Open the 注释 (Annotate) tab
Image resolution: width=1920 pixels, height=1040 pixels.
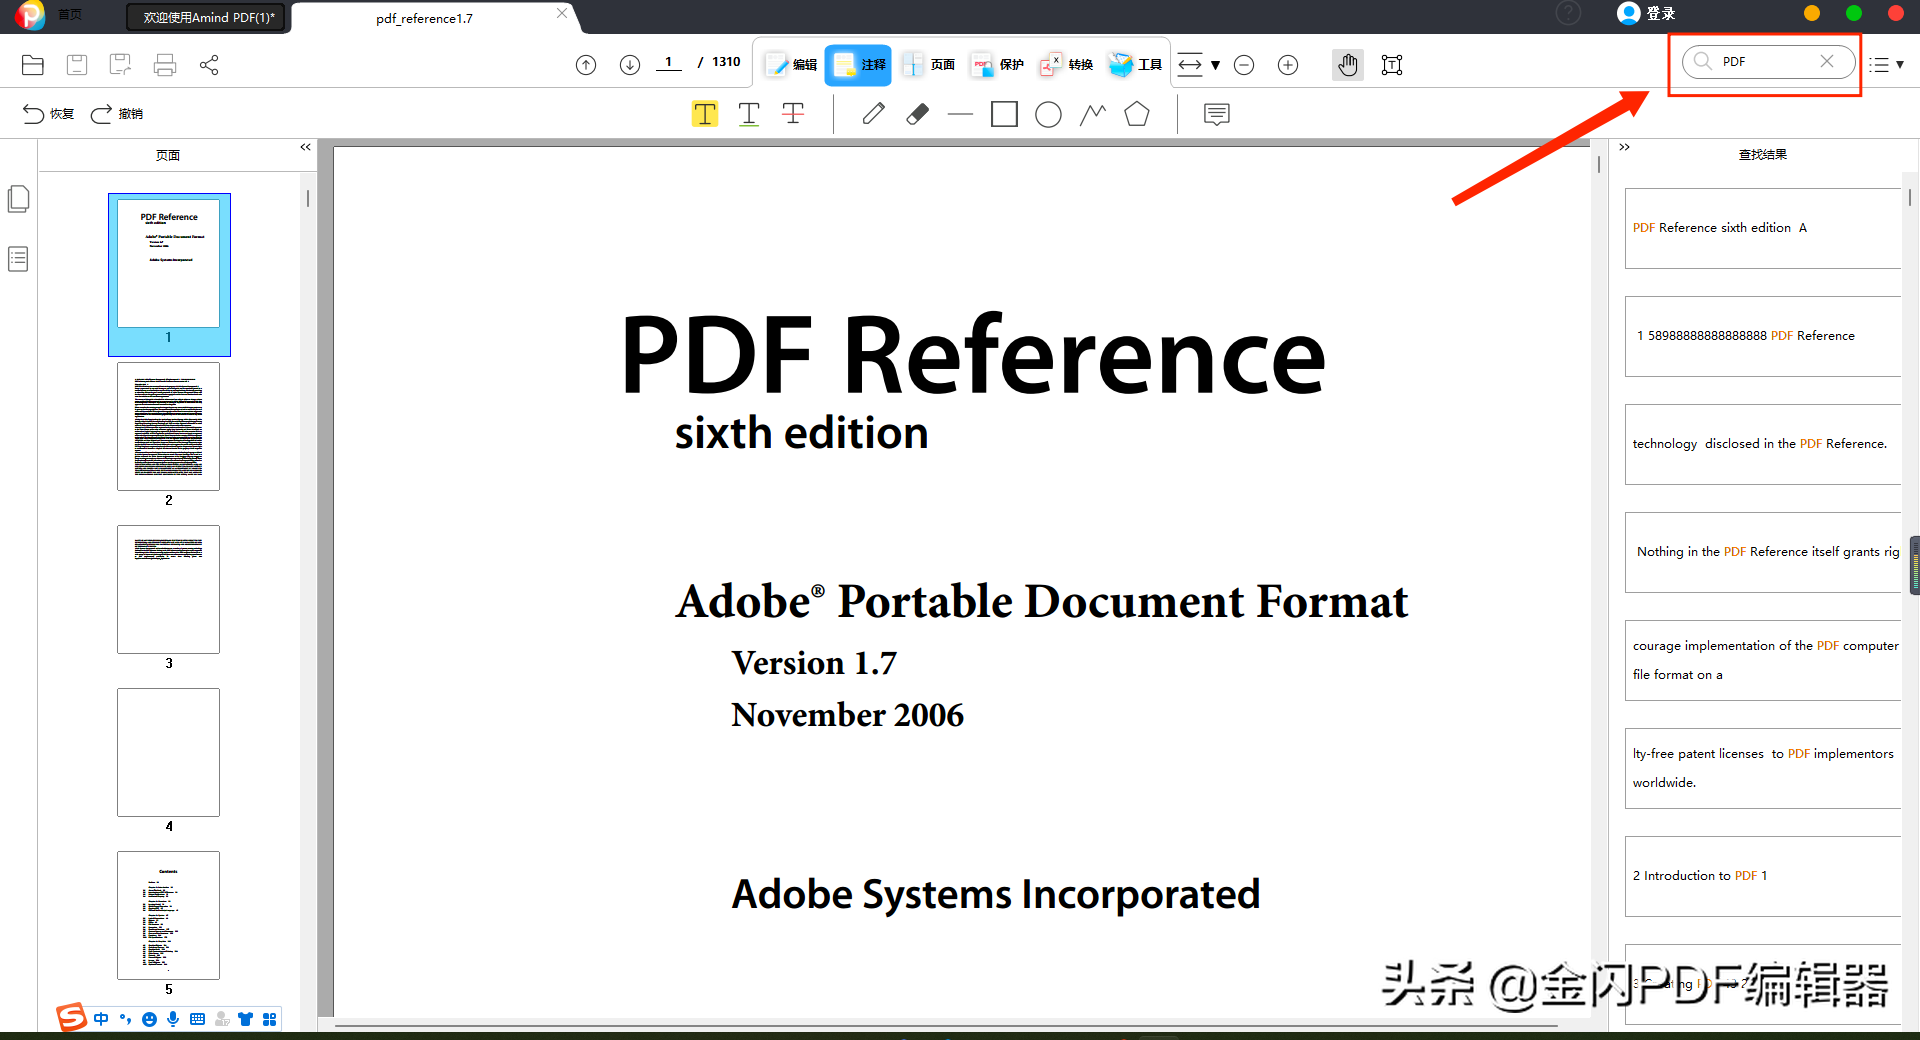(859, 65)
